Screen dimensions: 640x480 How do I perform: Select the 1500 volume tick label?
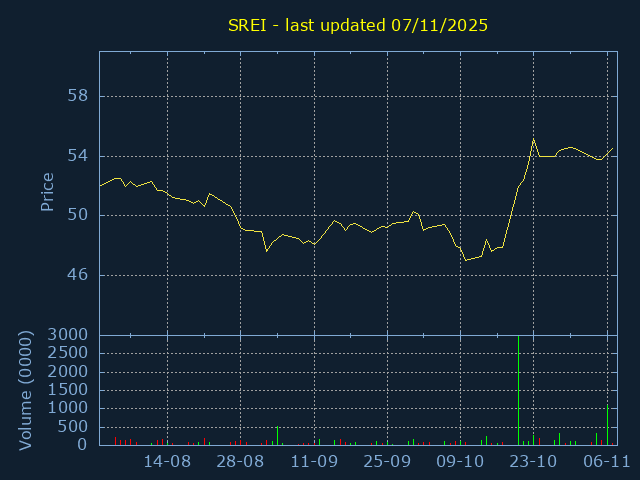(70, 390)
